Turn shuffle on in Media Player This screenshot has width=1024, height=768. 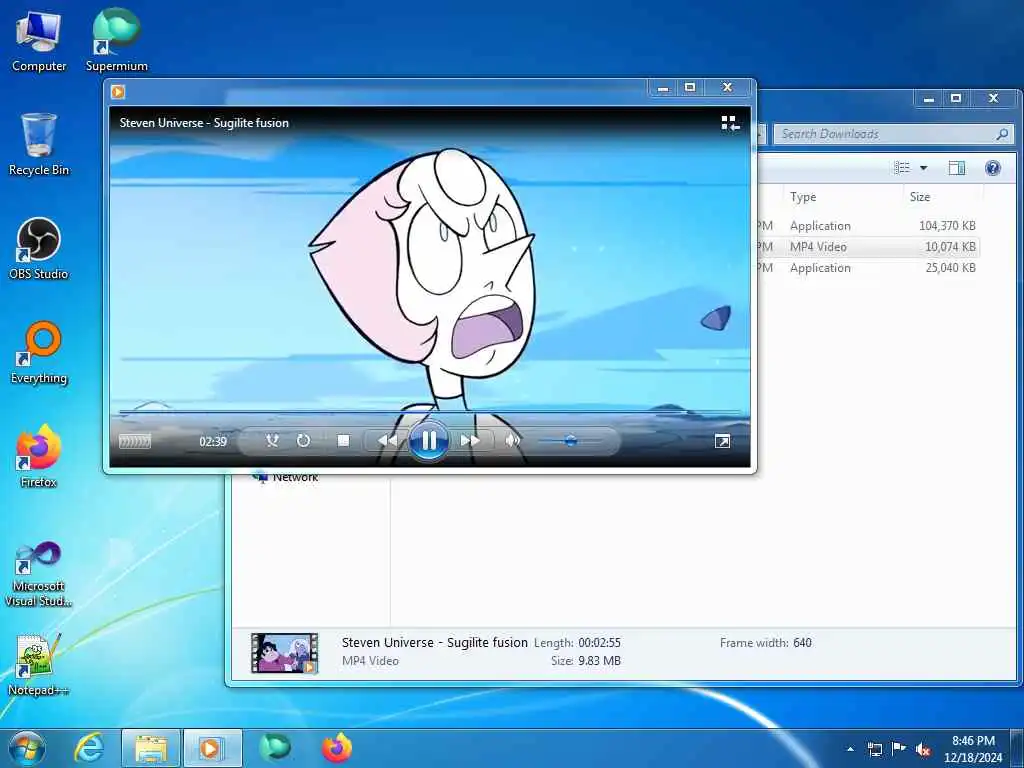click(x=272, y=441)
